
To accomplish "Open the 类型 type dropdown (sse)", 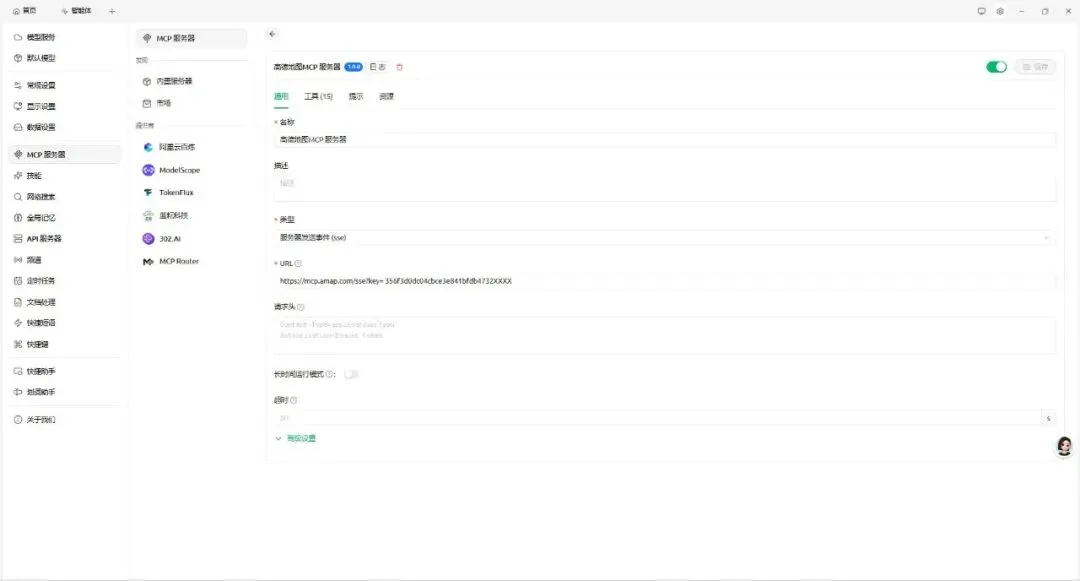I will pyautogui.click(x=664, y=237).
